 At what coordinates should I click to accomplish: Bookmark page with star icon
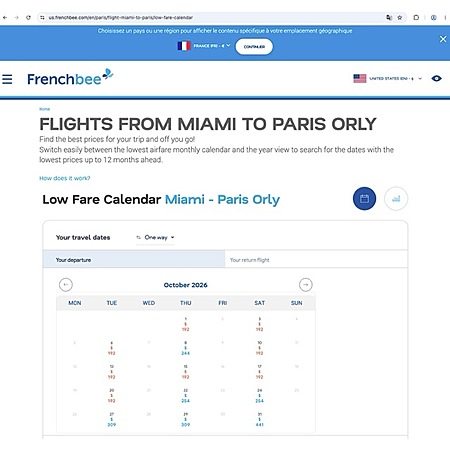[x=400, y=18]
